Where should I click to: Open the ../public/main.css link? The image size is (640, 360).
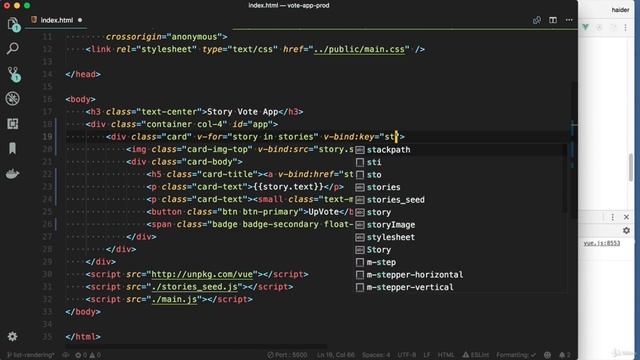(x=360, y=49)
